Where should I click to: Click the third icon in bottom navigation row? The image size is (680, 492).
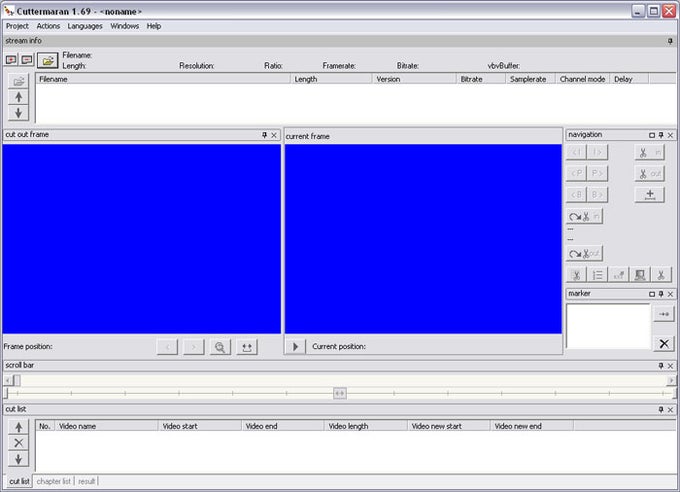pyautogui.click(x=619, y=275)
